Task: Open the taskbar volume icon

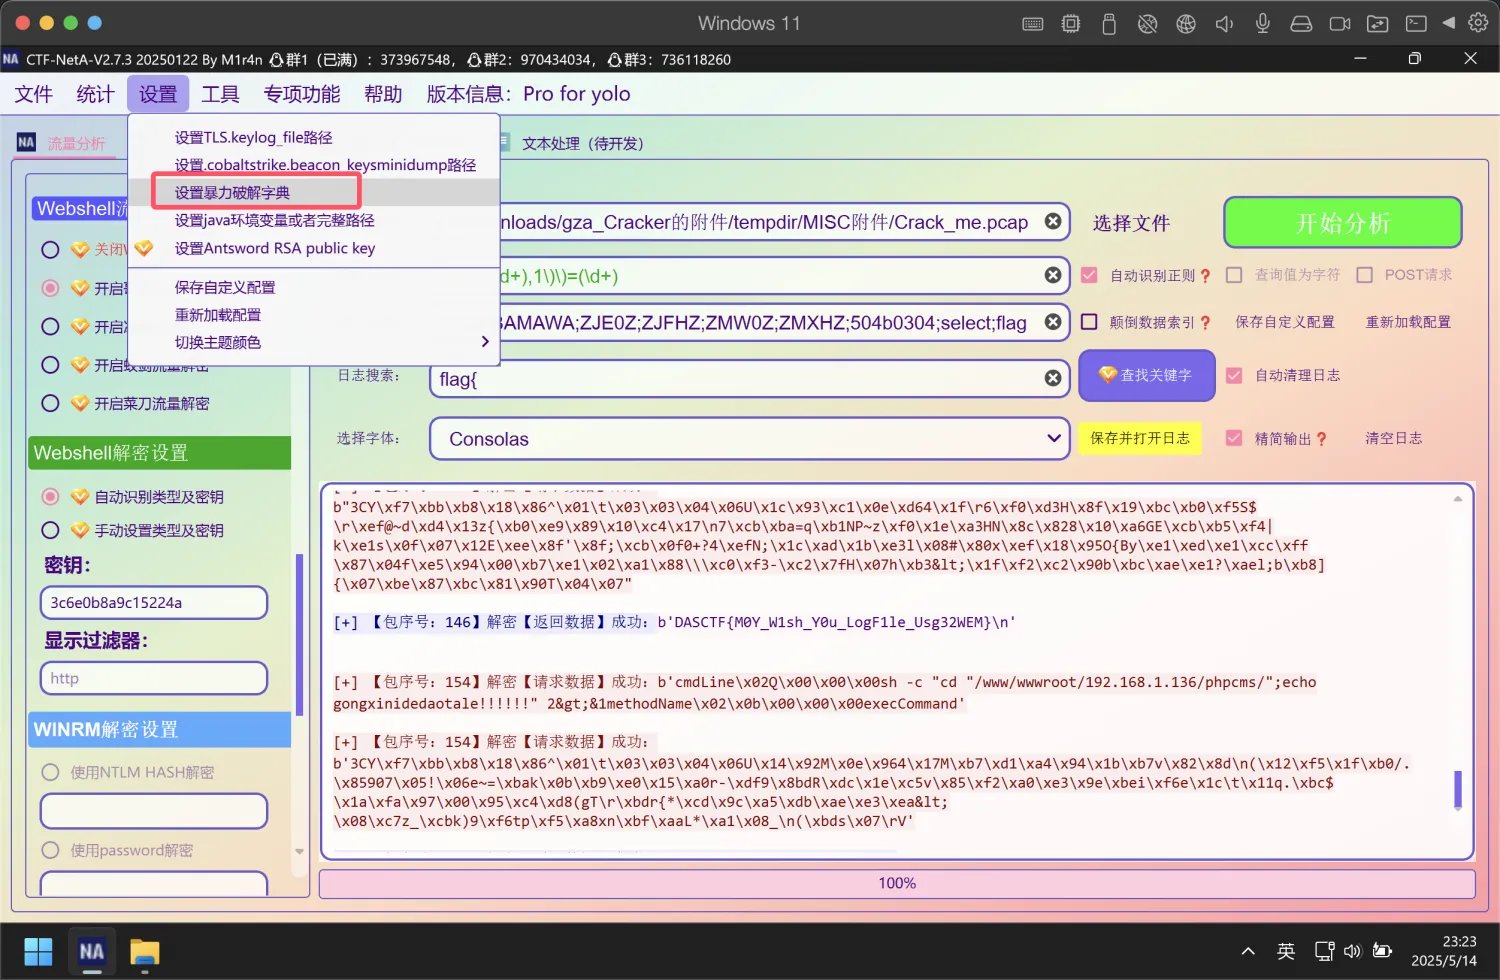Action: pos(1353,951)
